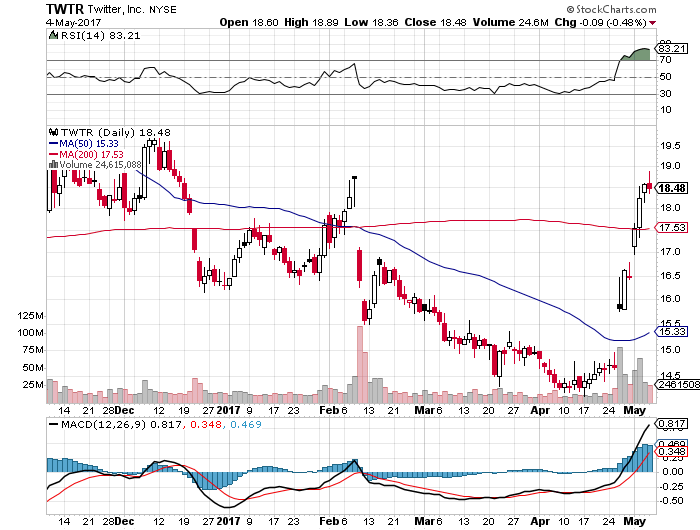Screen dimensions: 700x530
Task: Click Mar on the price panel date axis
Action: [424, 410]
